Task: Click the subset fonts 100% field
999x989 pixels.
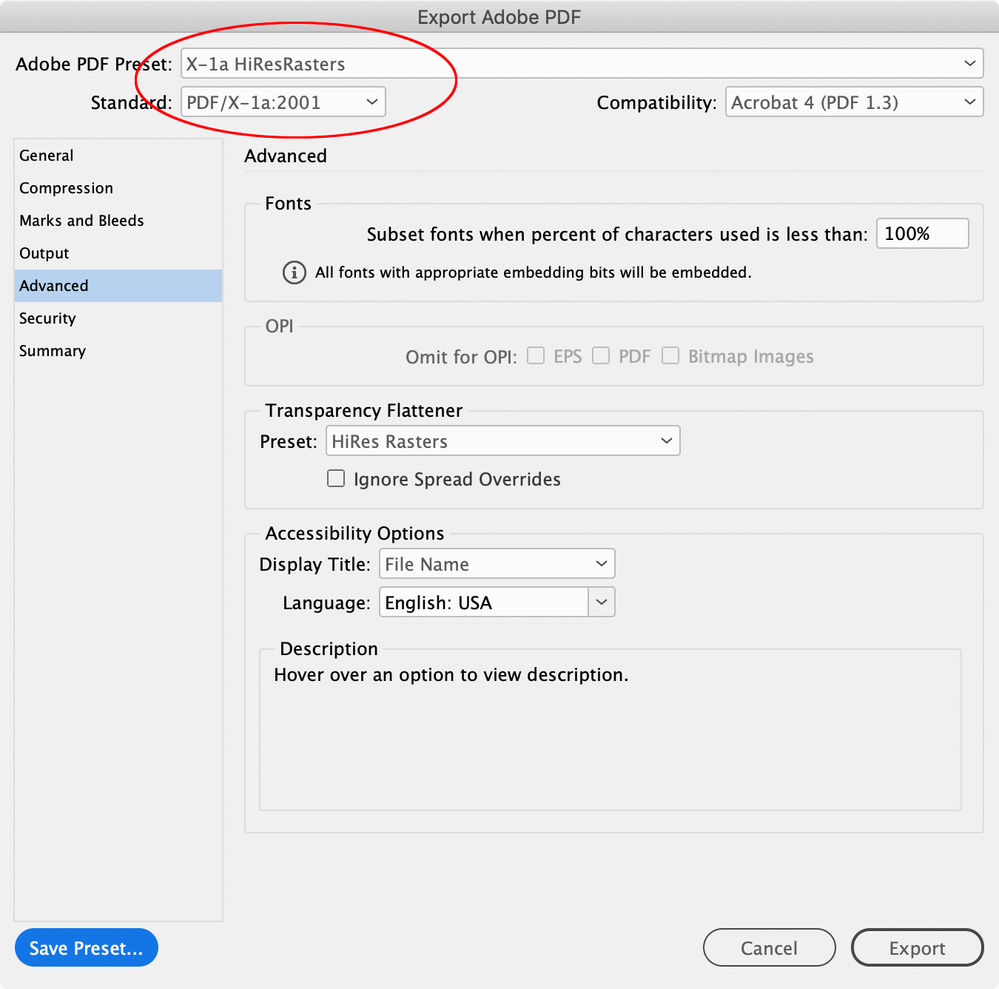Action: click(923, 234)
